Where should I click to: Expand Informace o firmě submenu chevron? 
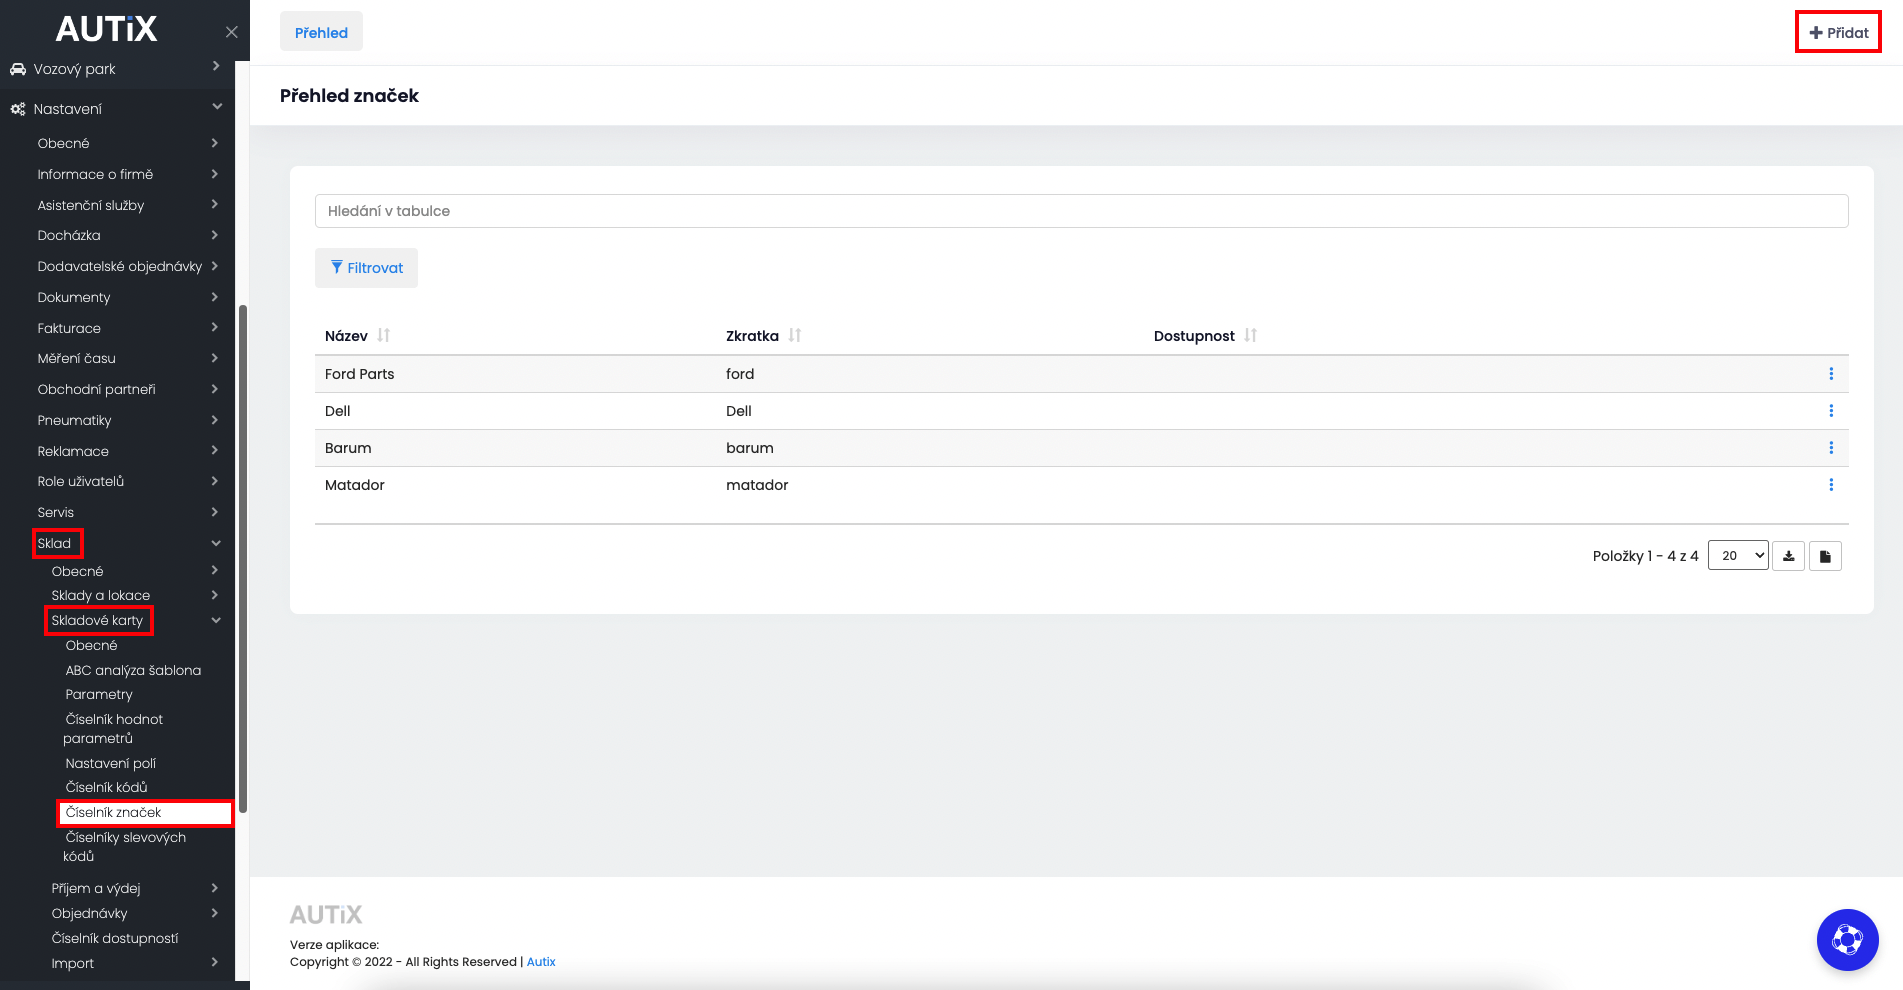coord(215,174)
